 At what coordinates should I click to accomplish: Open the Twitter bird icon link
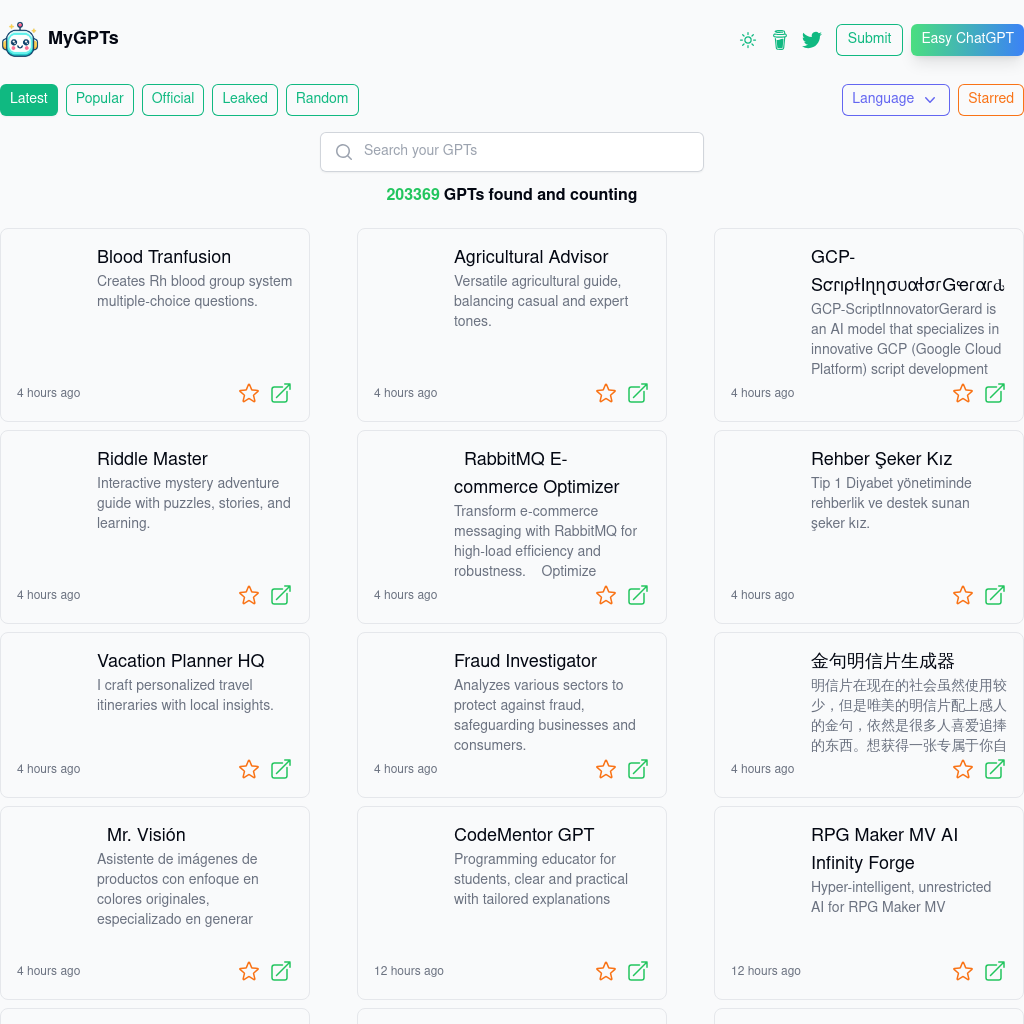(812, 40)
